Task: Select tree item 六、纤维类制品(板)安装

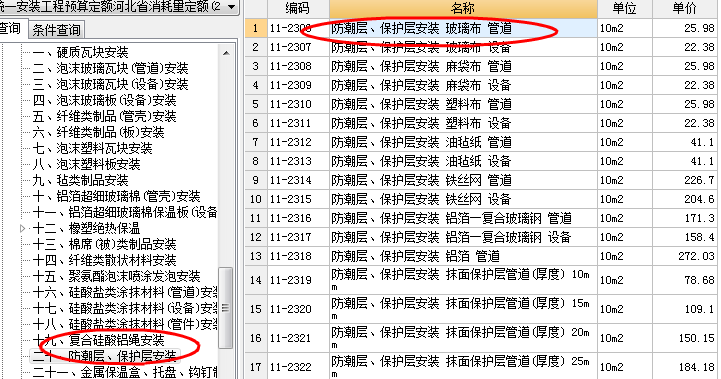Action: (x=98, y=132)
